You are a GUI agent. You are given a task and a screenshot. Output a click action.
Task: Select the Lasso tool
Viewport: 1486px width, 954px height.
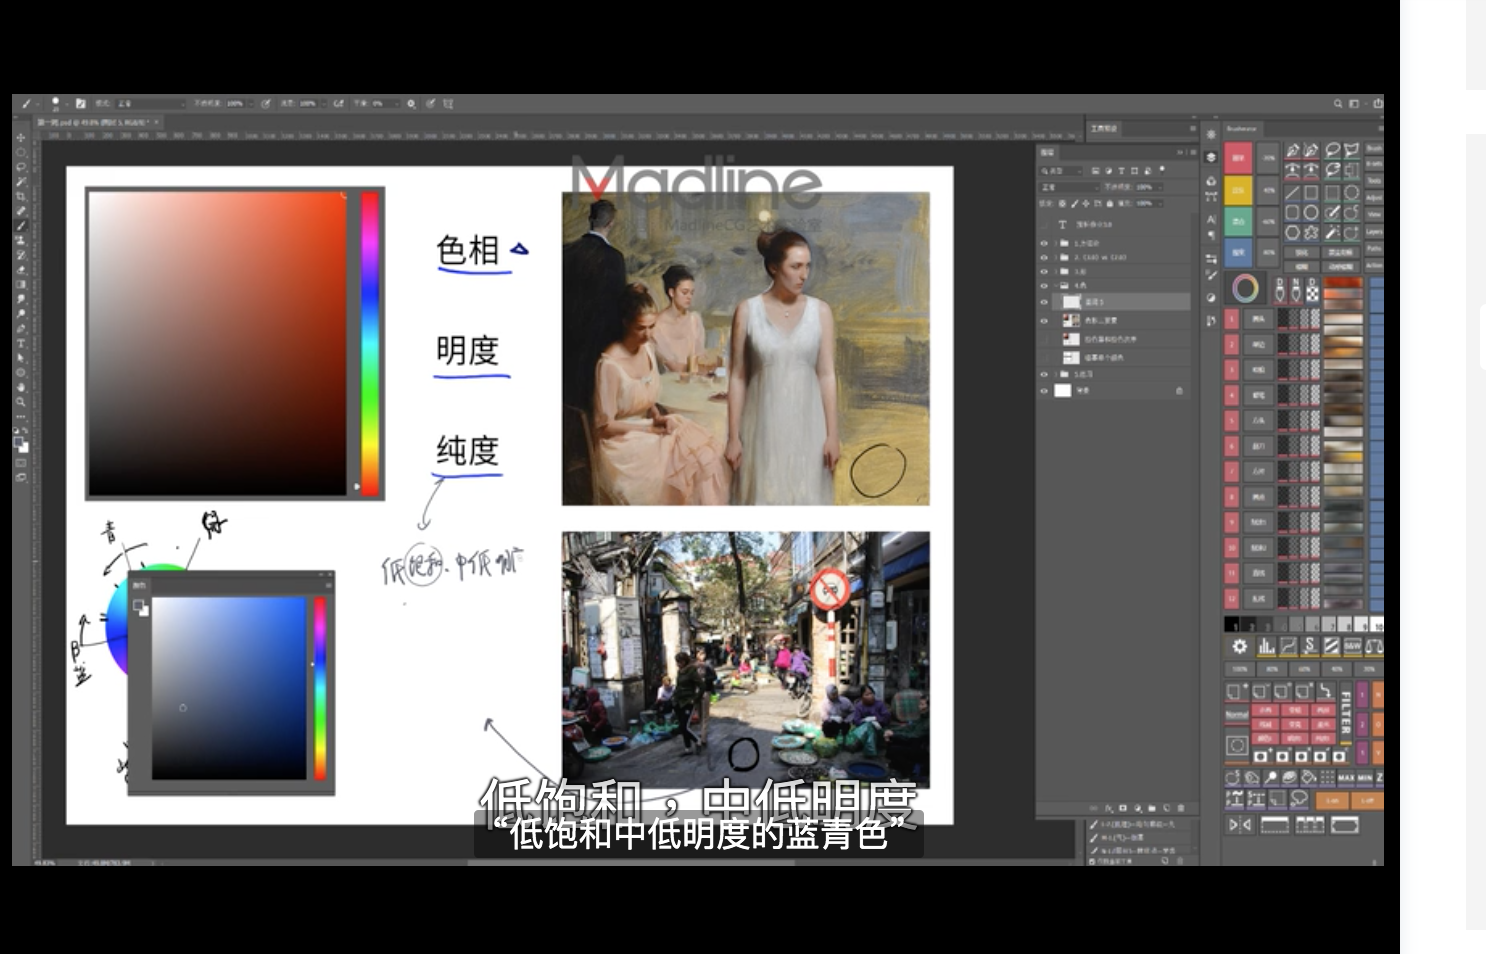[x=21, y=167]
